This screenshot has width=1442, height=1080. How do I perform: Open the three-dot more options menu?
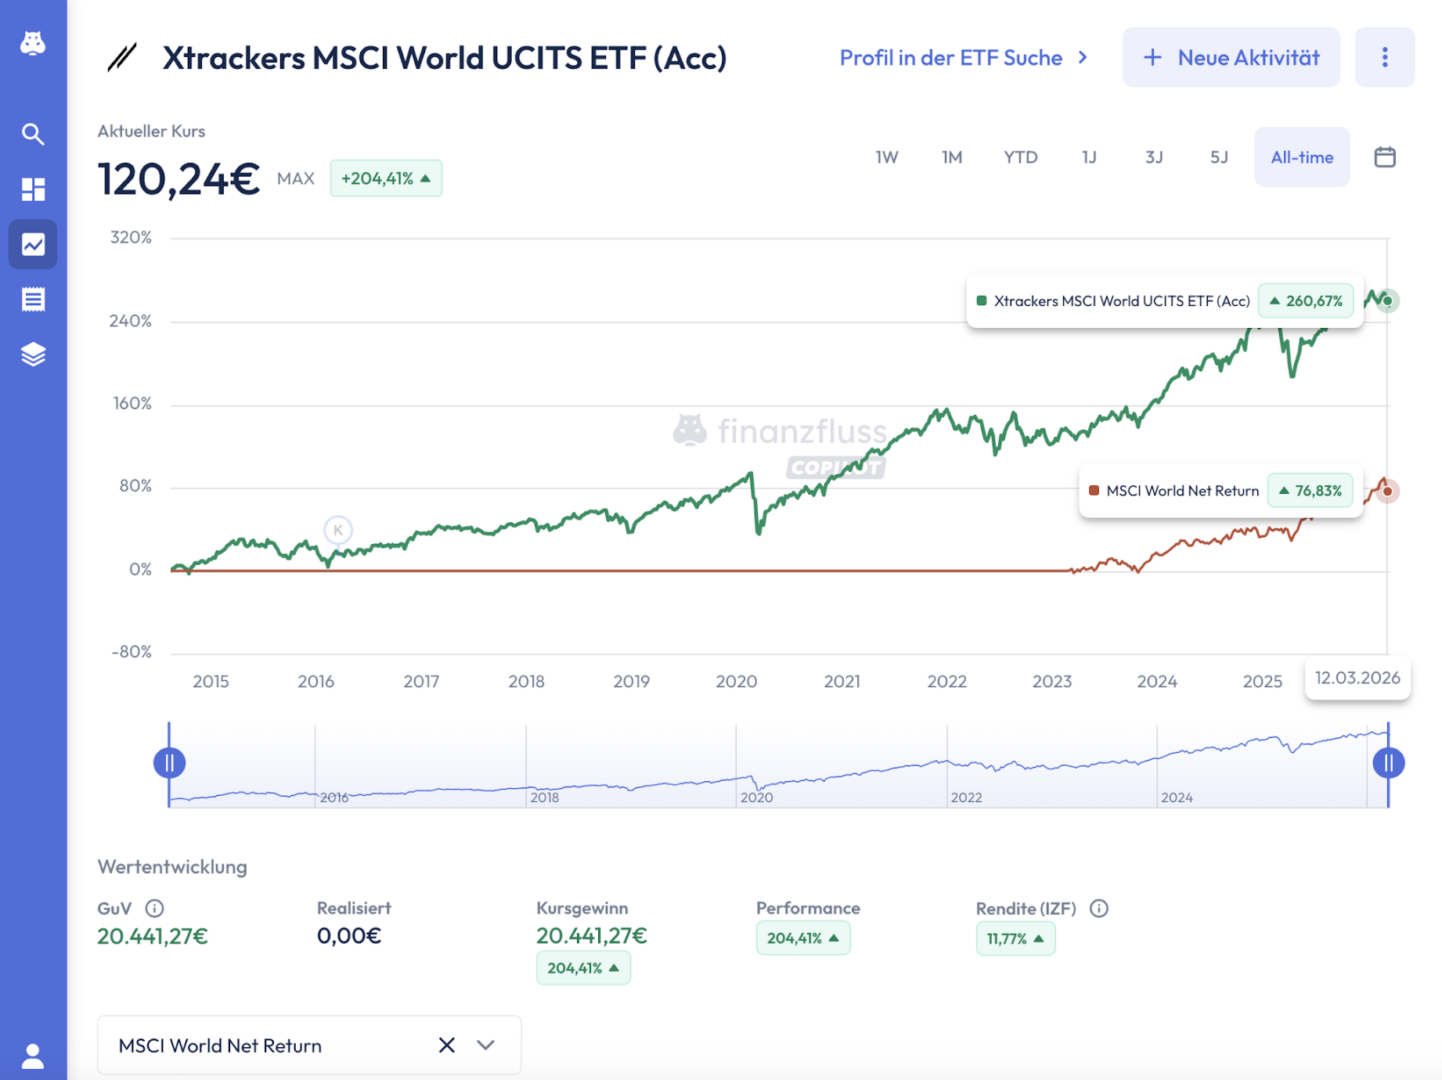[x=1385, y=57]
